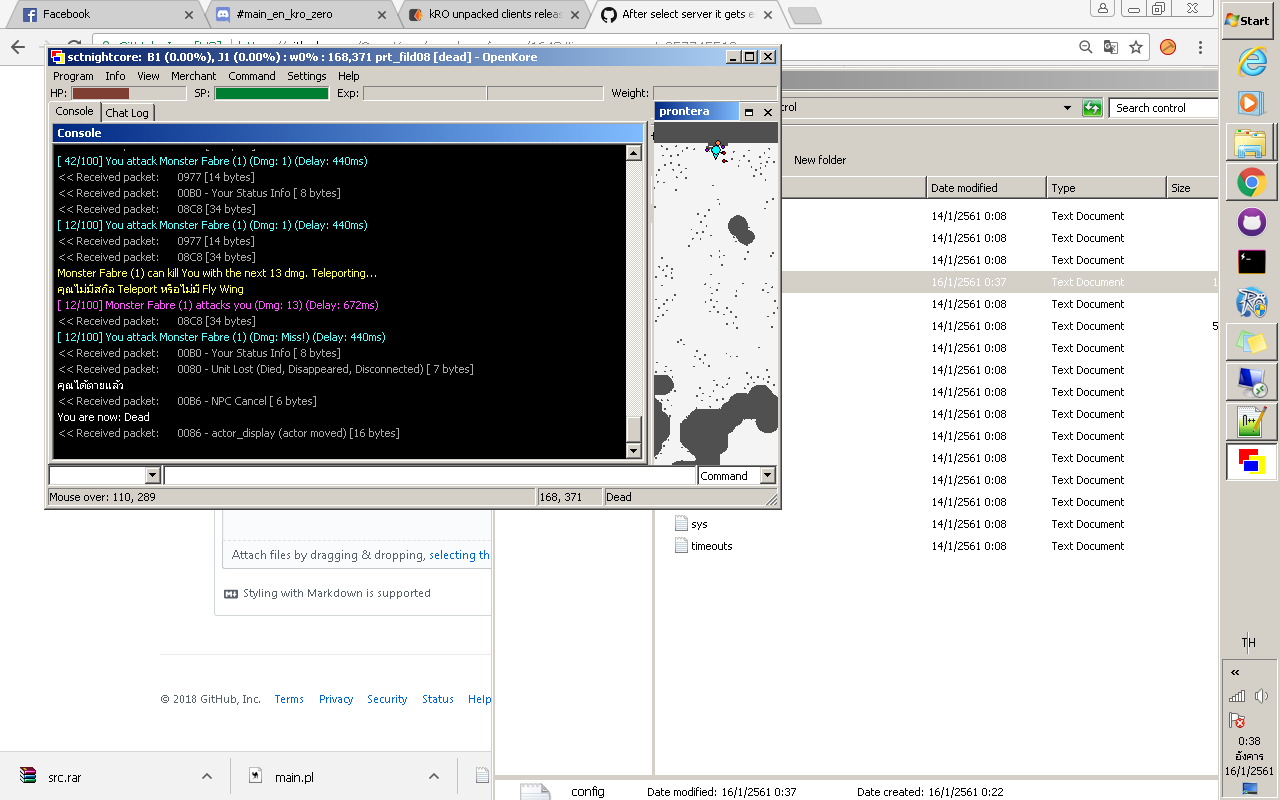This screenshot has width=1280, height=800.
Task: Open the Merchant menu in OpenKore
Action: click(x=194, y=75)
